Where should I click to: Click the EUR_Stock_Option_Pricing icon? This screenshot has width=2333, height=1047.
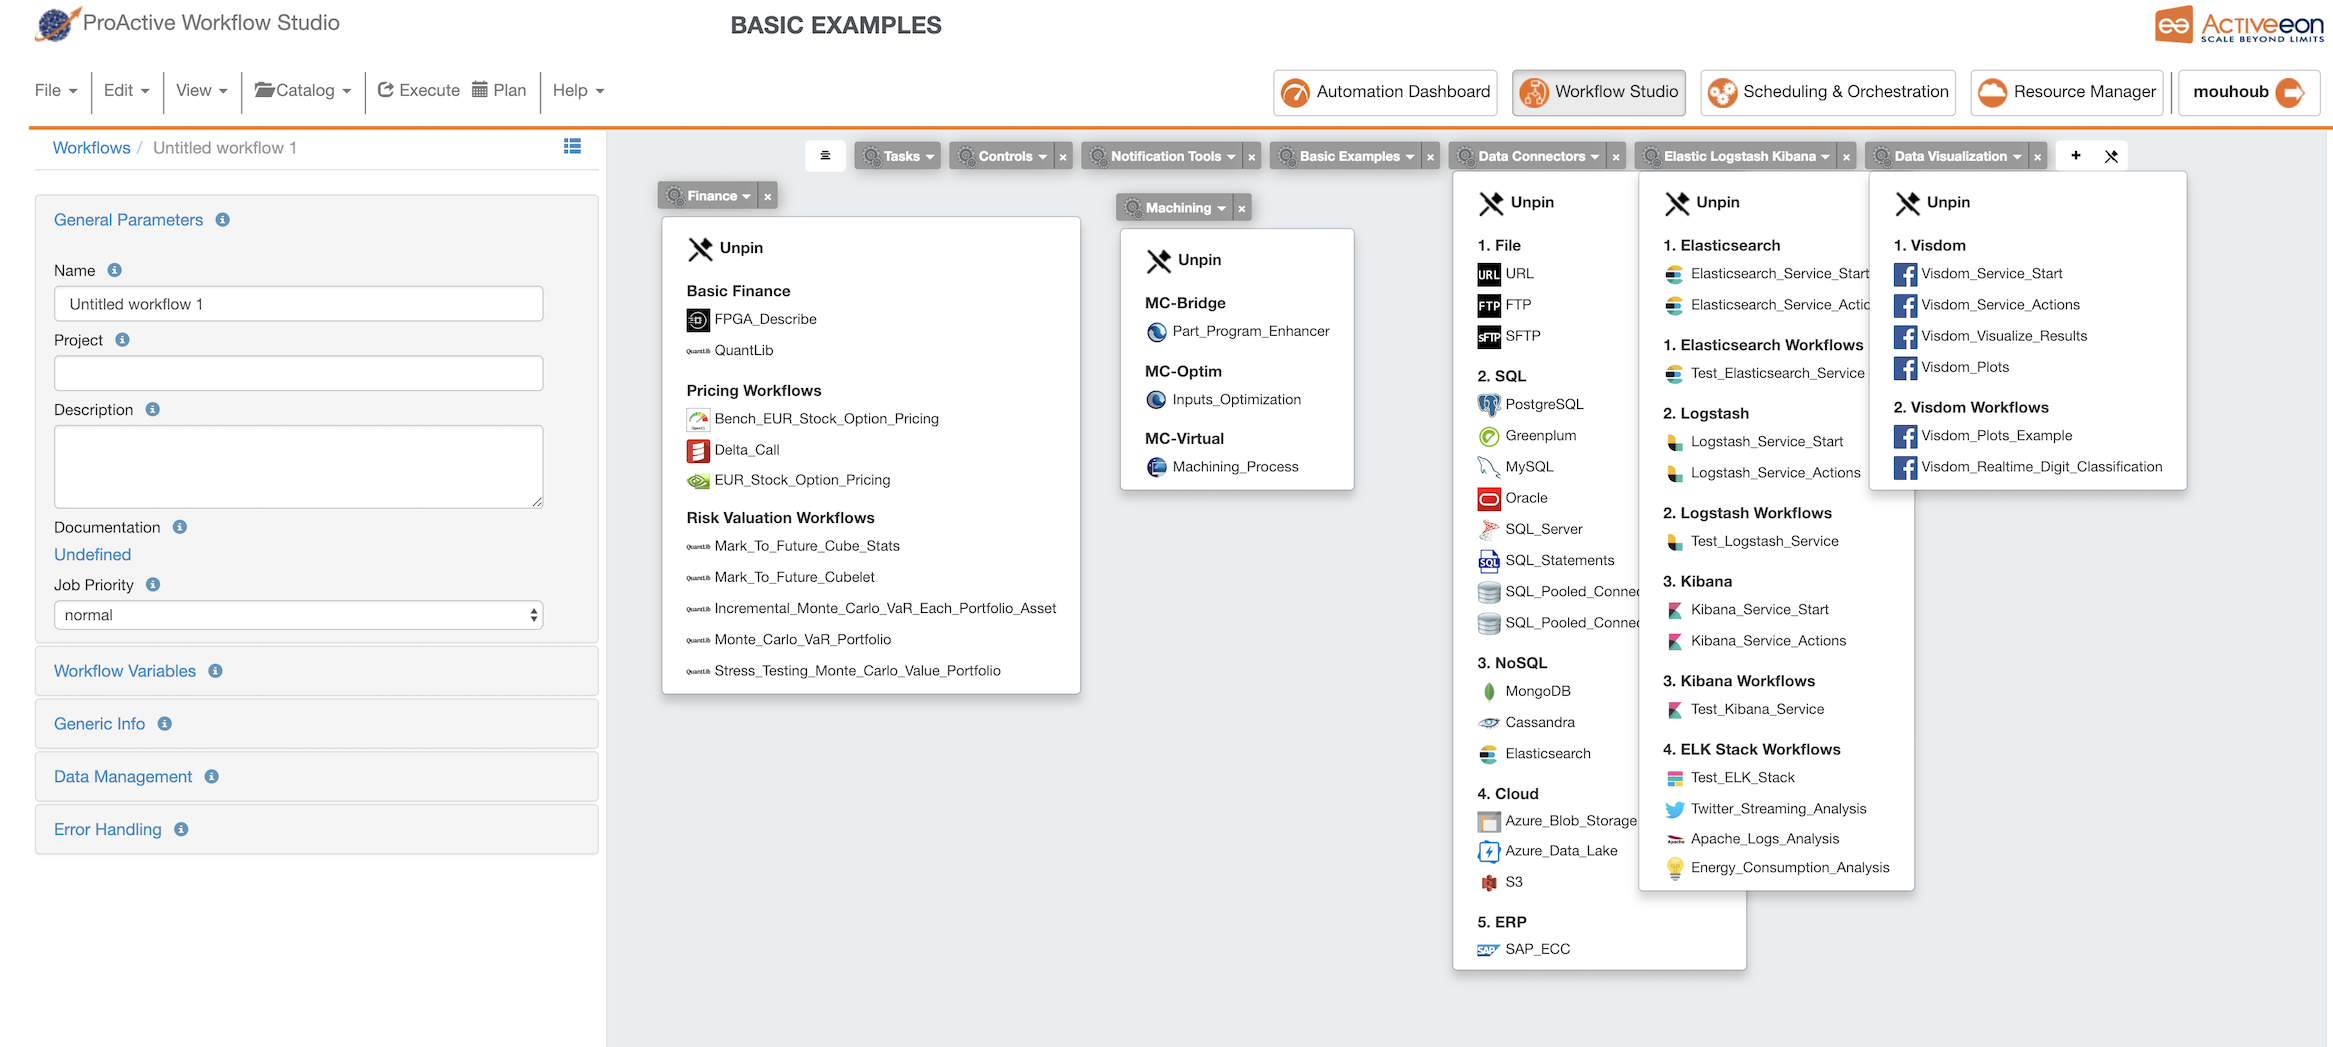tap(698, 481)
